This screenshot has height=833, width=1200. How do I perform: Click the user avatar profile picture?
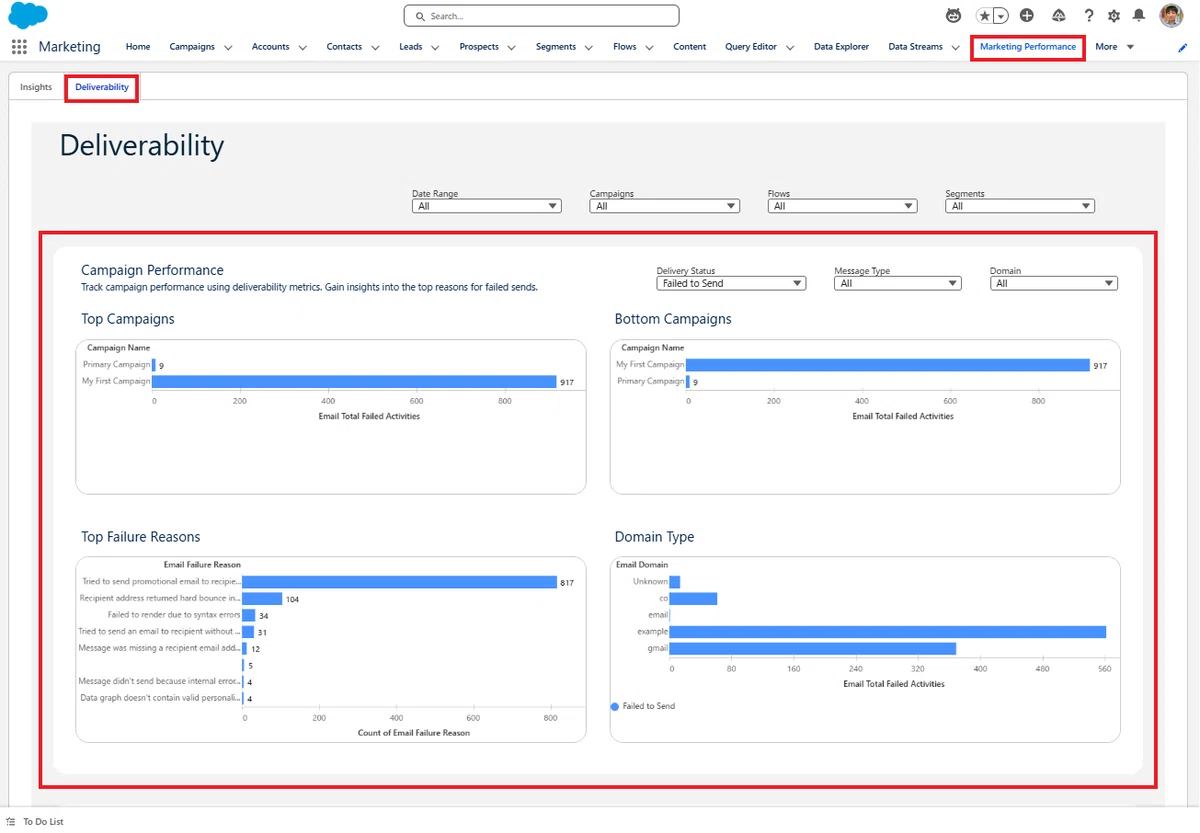(x=1171, y=15)
